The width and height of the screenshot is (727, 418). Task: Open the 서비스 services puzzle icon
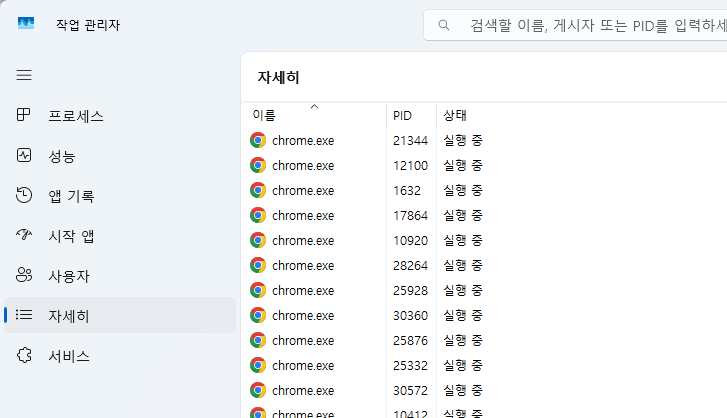click(24, 355)
